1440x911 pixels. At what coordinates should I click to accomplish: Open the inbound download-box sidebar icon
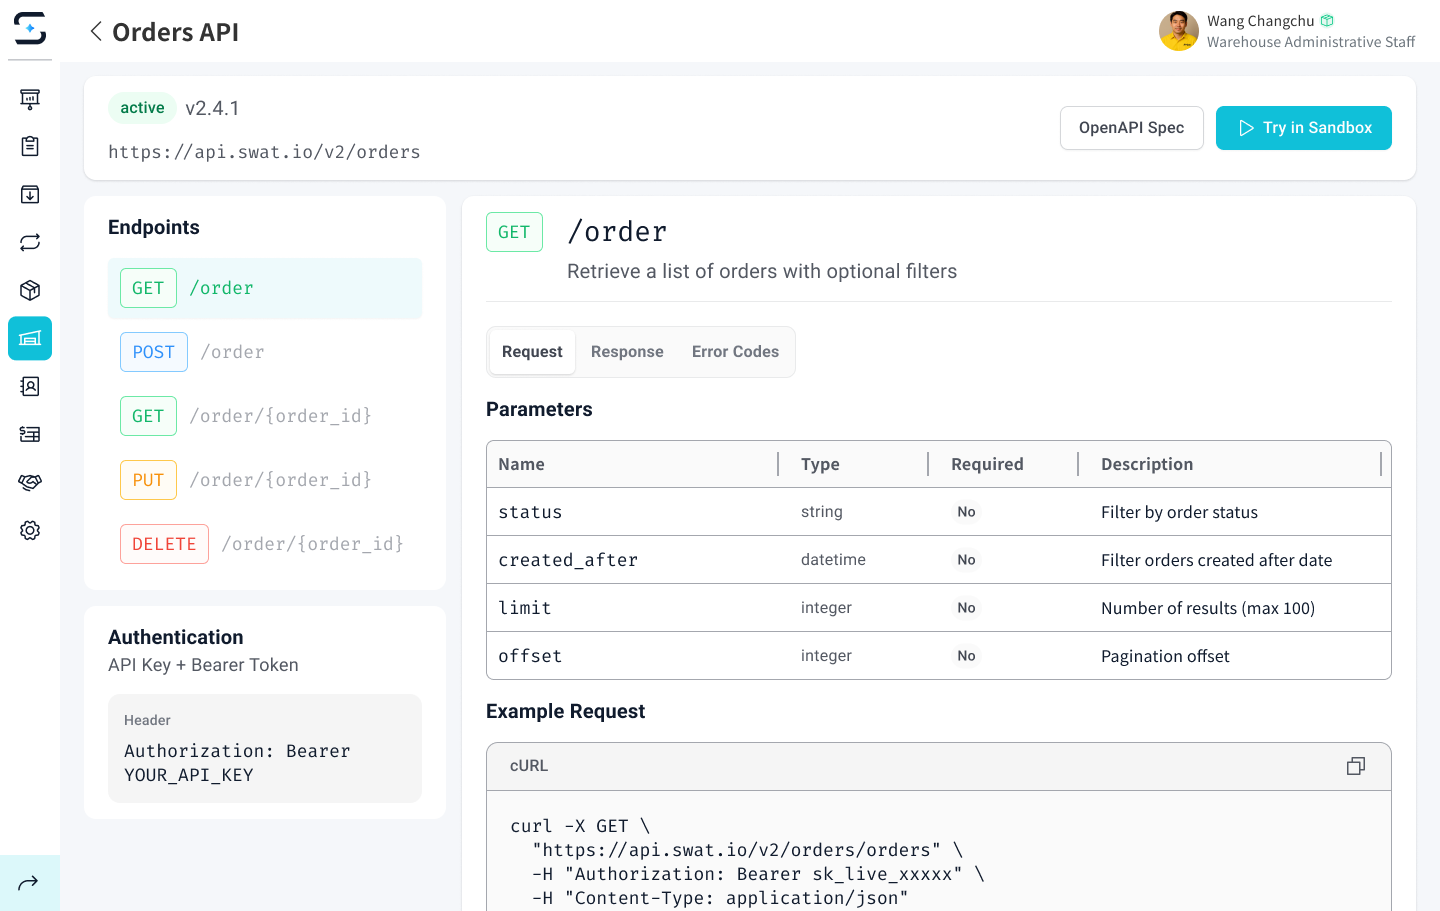coord(30,194)
